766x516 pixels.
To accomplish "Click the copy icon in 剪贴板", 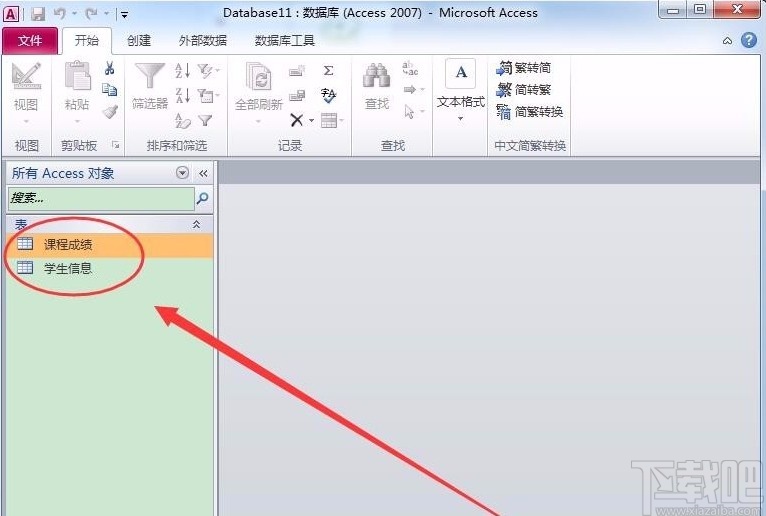I will pyautogui.click(x=109, y=90).
